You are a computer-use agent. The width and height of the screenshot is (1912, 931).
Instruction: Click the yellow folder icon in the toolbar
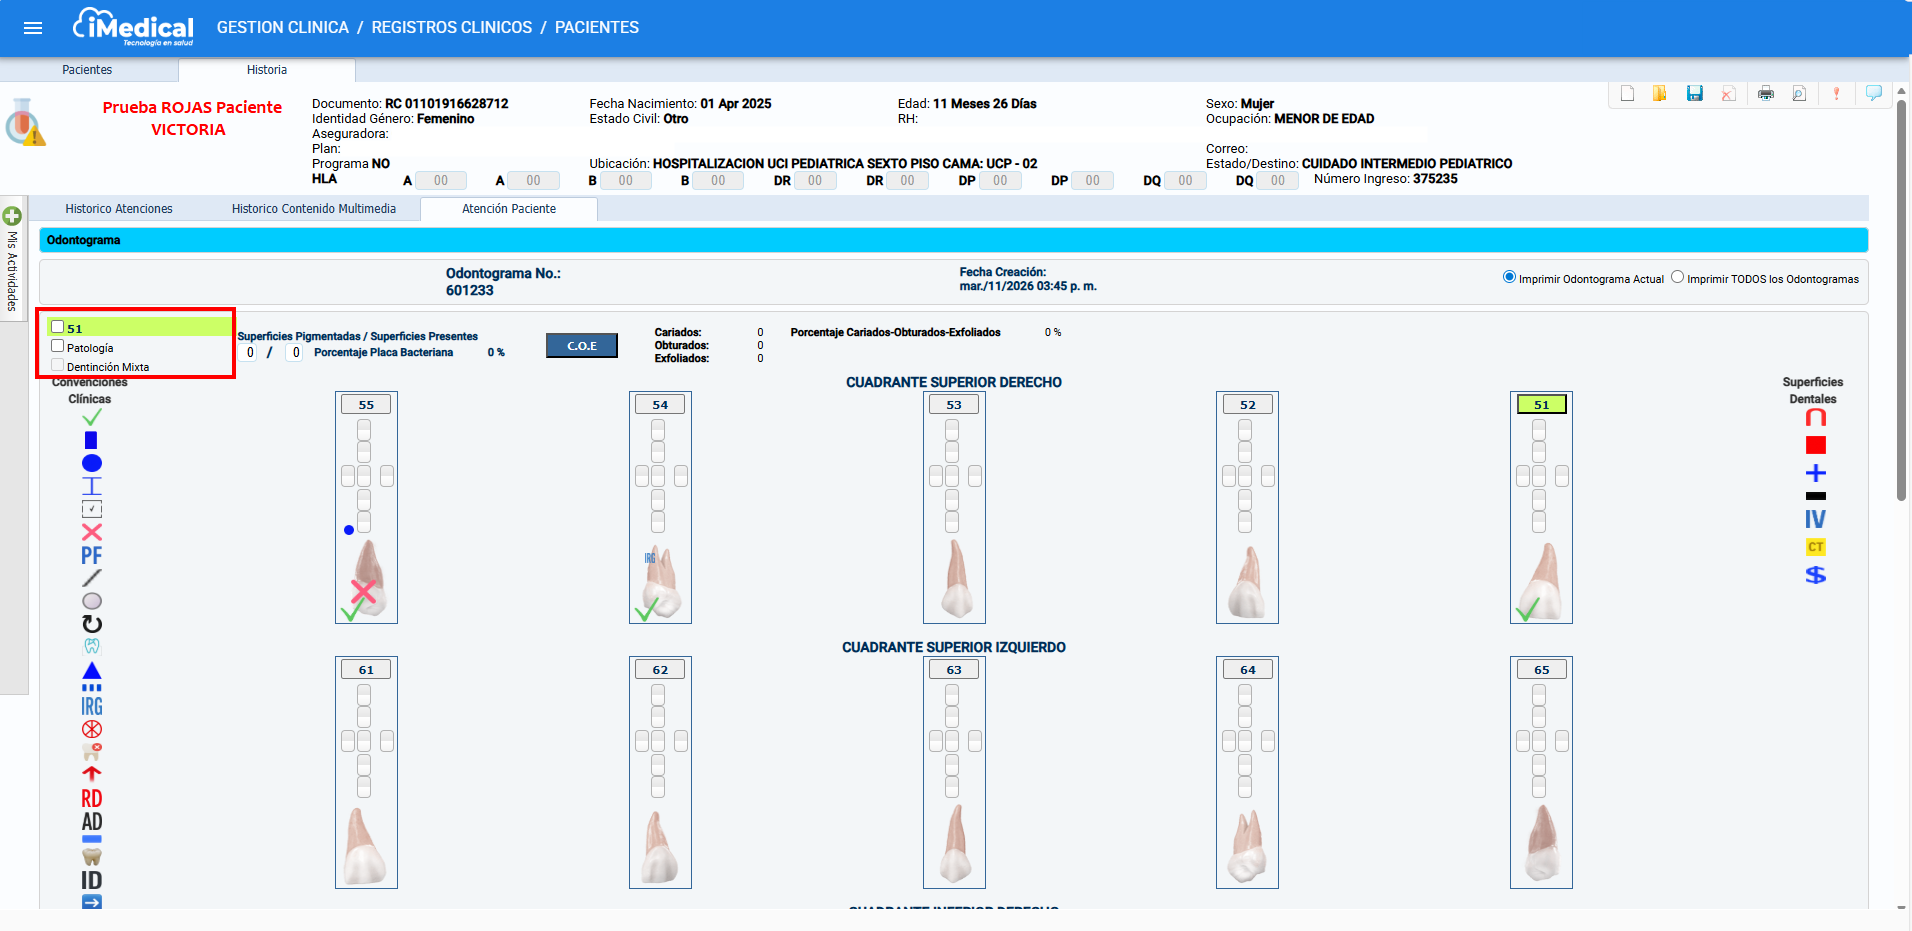(x=1660, y=94)
